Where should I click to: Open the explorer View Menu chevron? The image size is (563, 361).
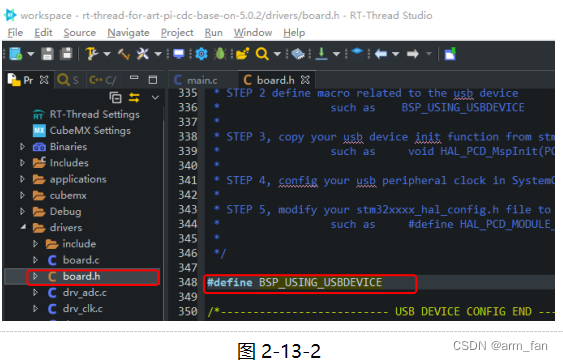tap(155, 97)
